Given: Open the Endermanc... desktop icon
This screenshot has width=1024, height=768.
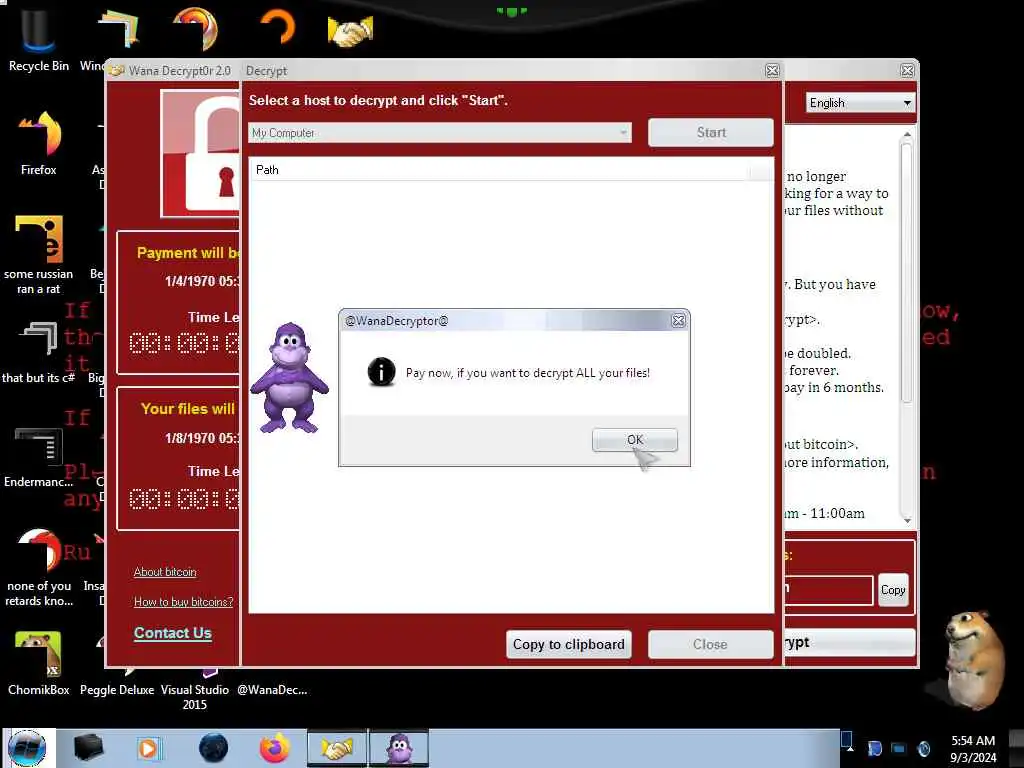Looking at the screenshot, I should pos(39,457).
